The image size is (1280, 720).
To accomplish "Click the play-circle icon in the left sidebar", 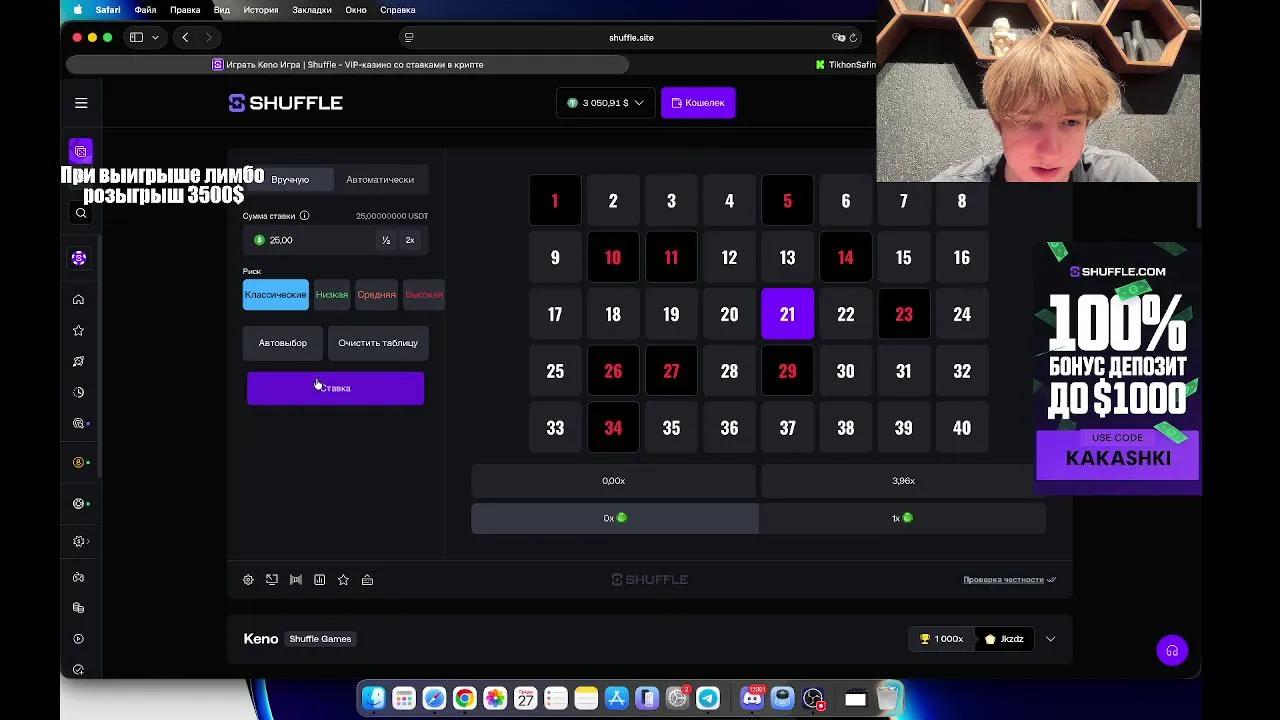I will pyautogui.click(x=78, y=639).
